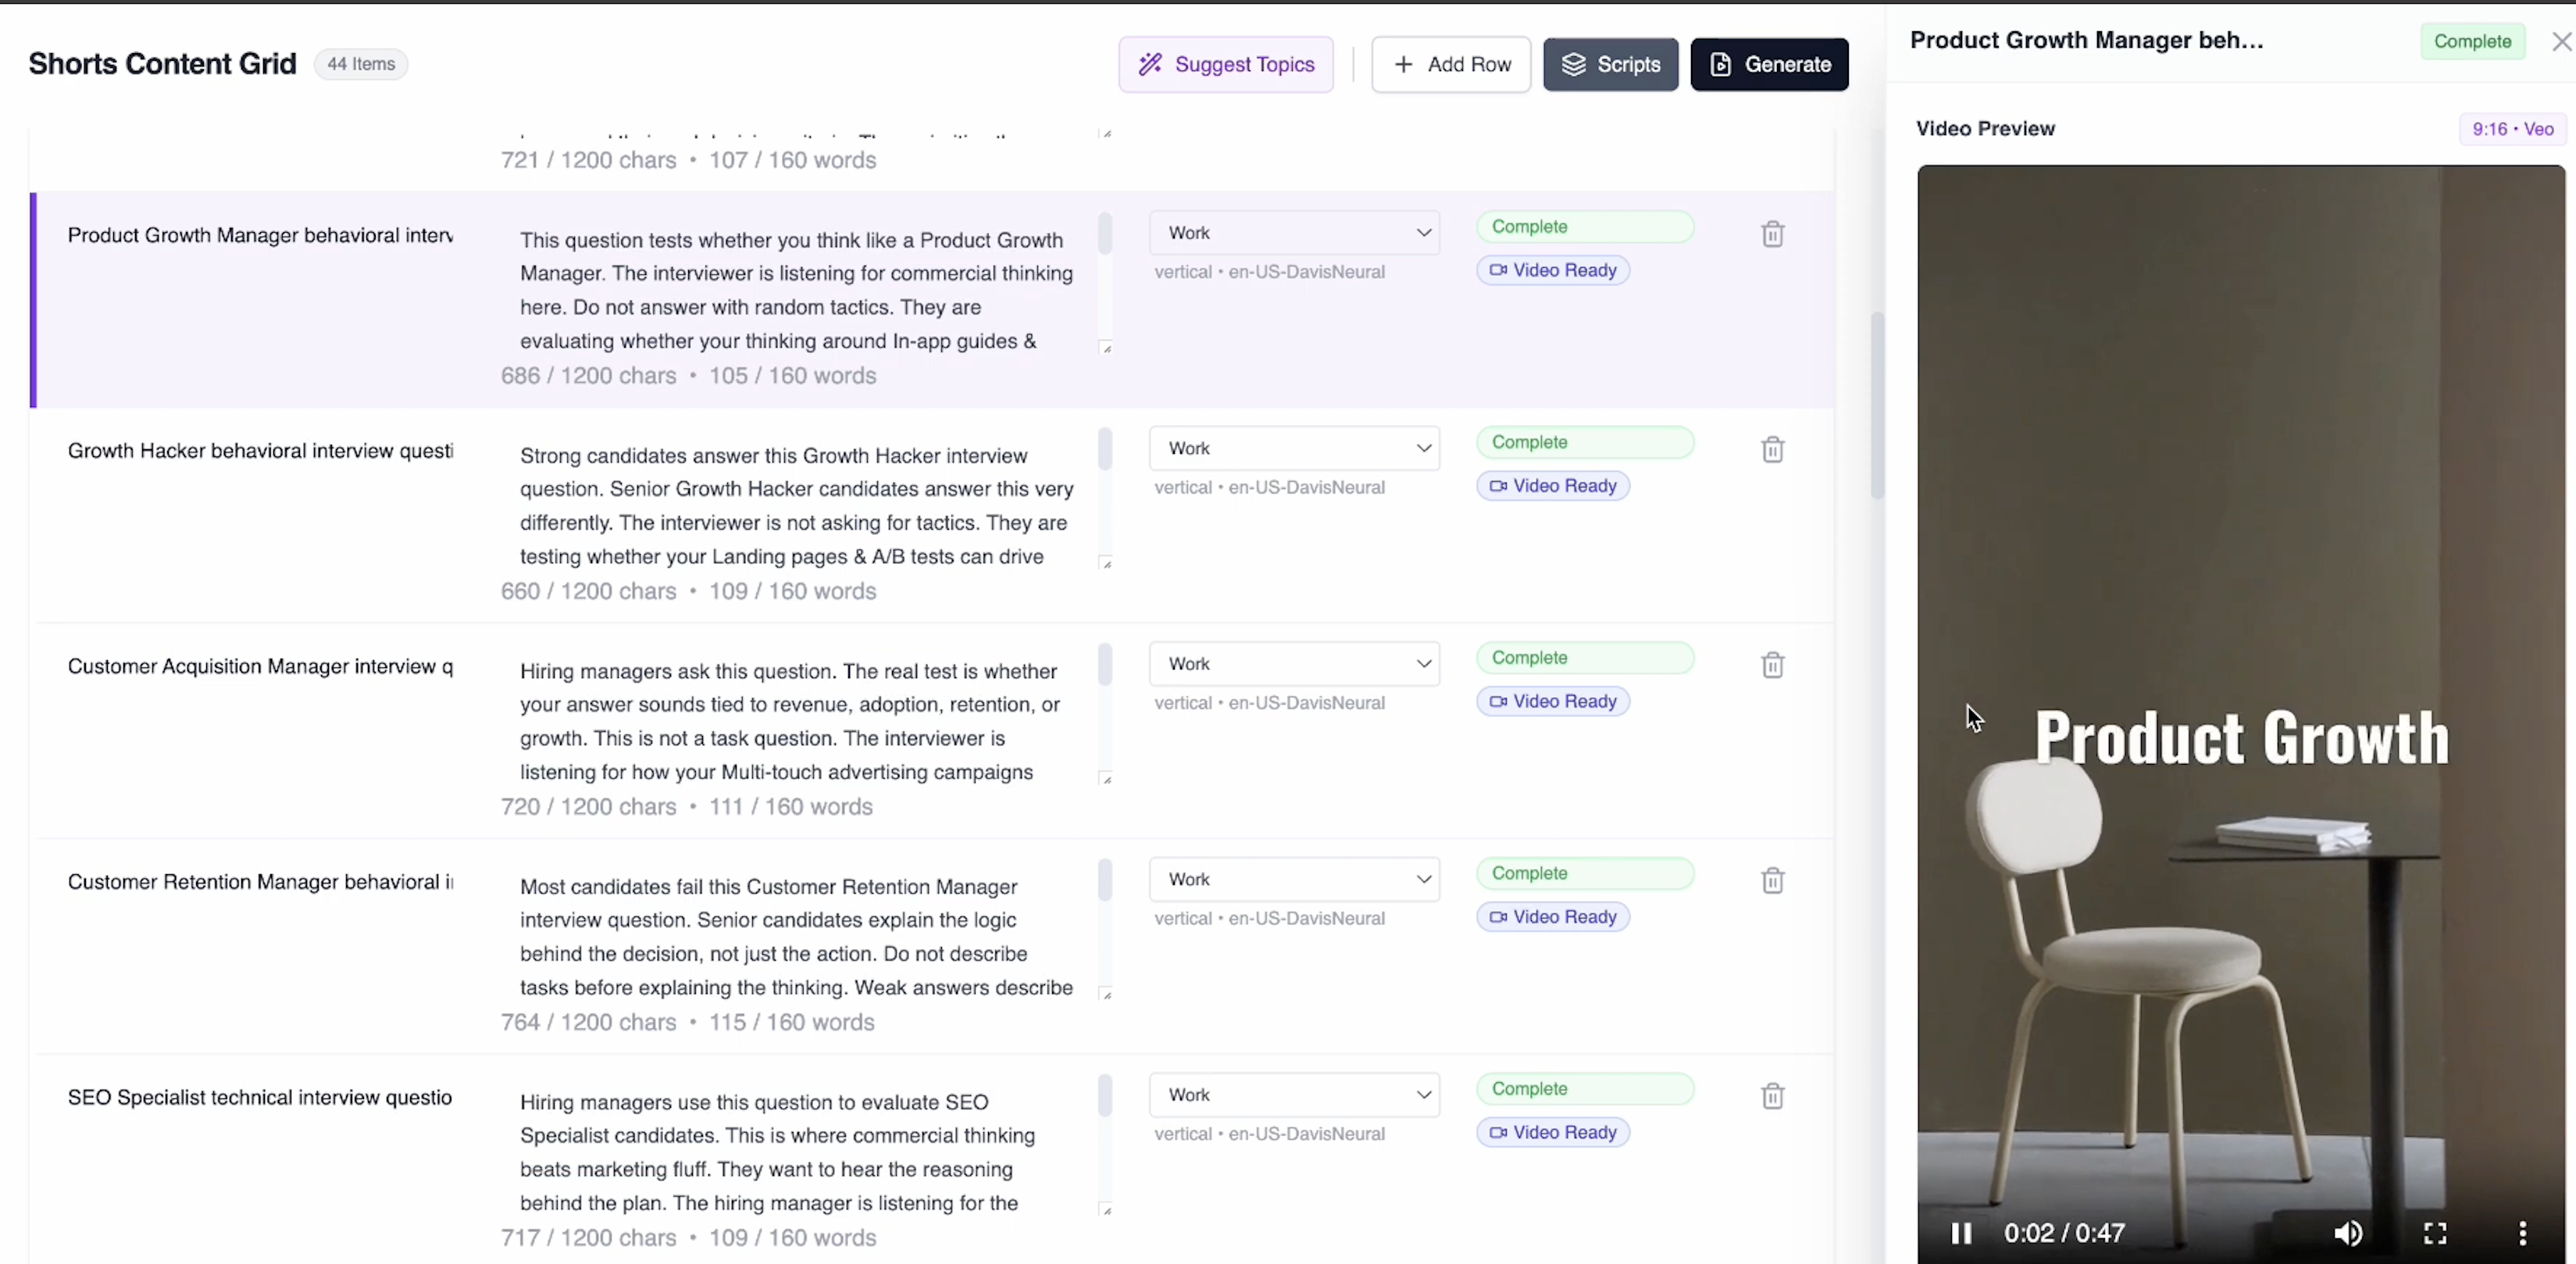Click Complete status on Growth Hacker row

[1585, 442]
